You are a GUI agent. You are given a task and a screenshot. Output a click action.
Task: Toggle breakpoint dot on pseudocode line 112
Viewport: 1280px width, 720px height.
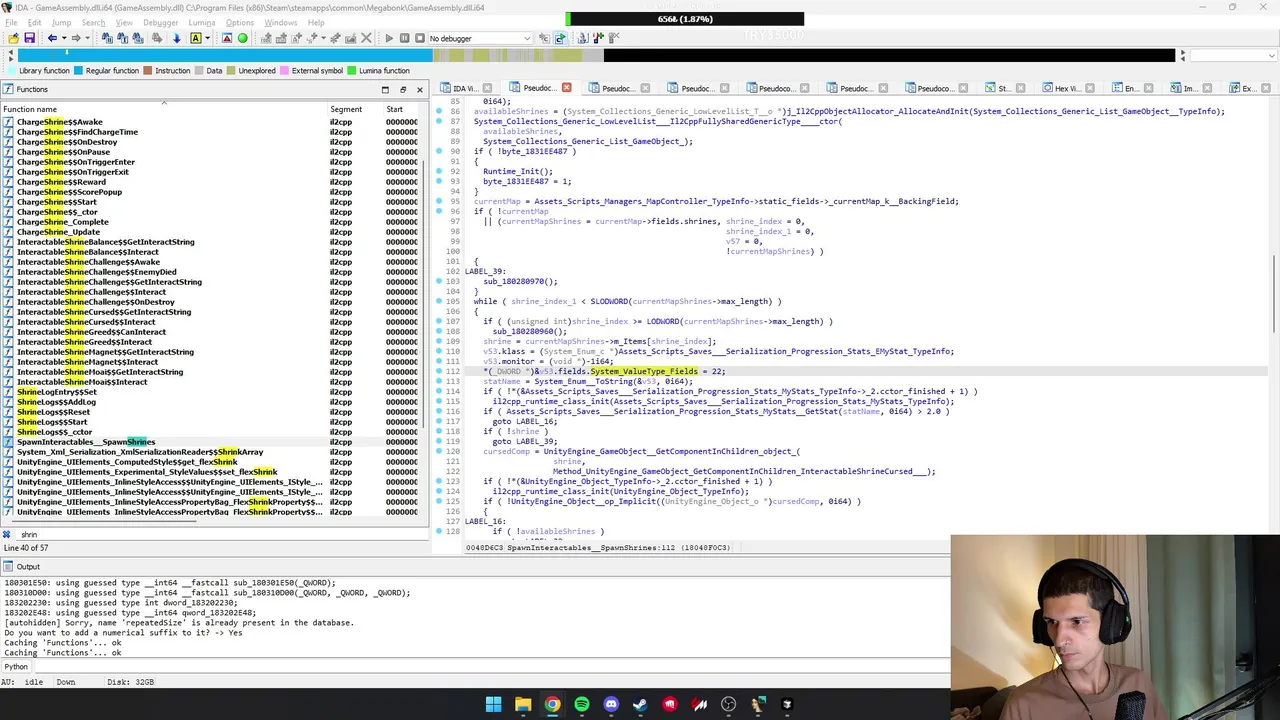[x=439, y=371]
